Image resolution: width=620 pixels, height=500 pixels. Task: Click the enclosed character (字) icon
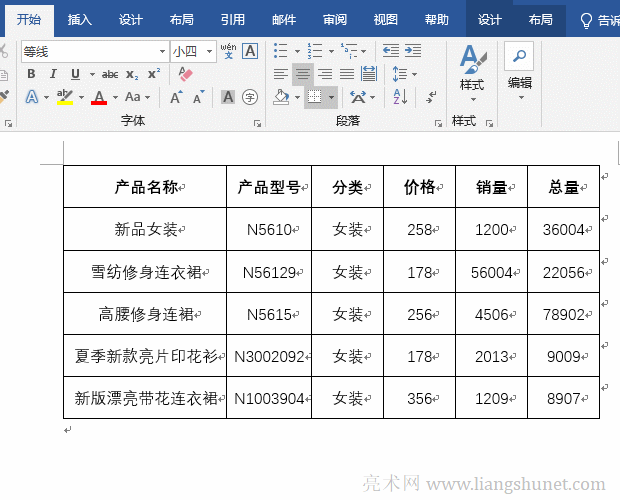[x=250, y=97]
